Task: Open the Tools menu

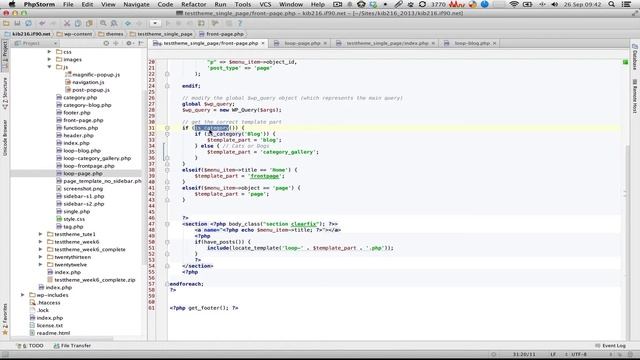Action: point(242,4)
